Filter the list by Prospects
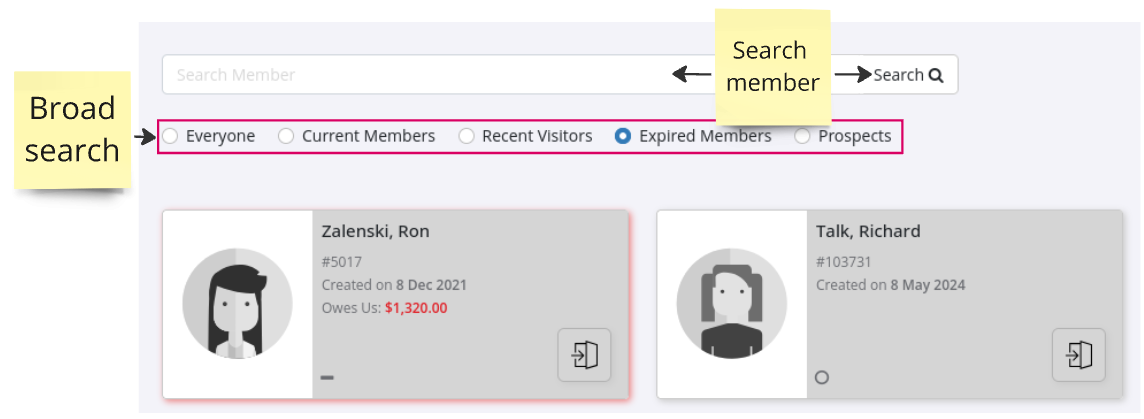 pyautogui.click(x=802, y=136)
